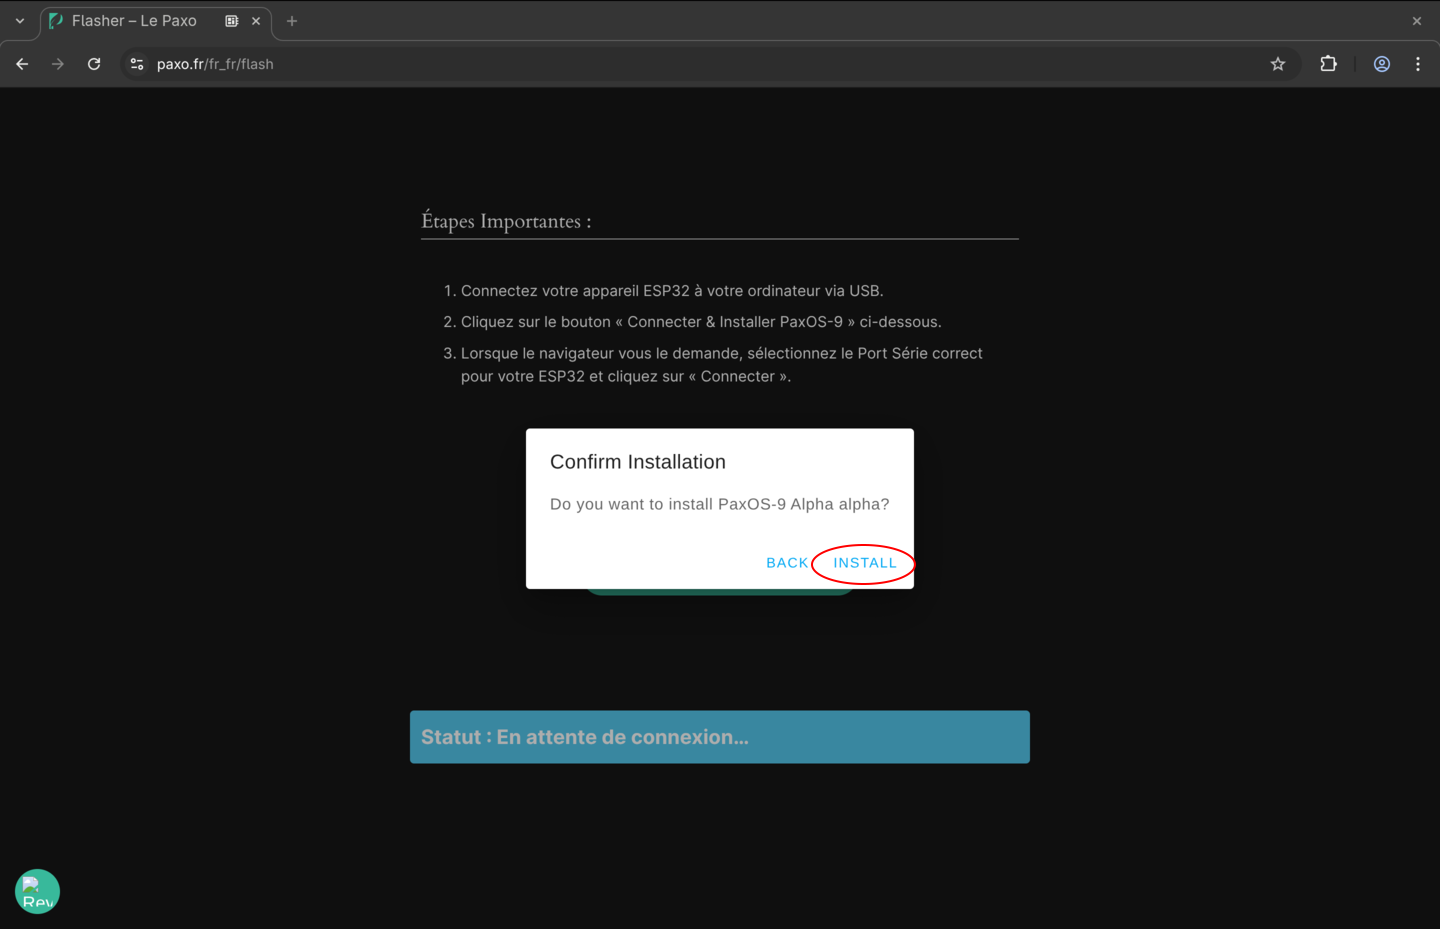The height and width of the screenshot is (929, 1440).
Task: Open the green Rev floating badge
Action: point(37,891)
